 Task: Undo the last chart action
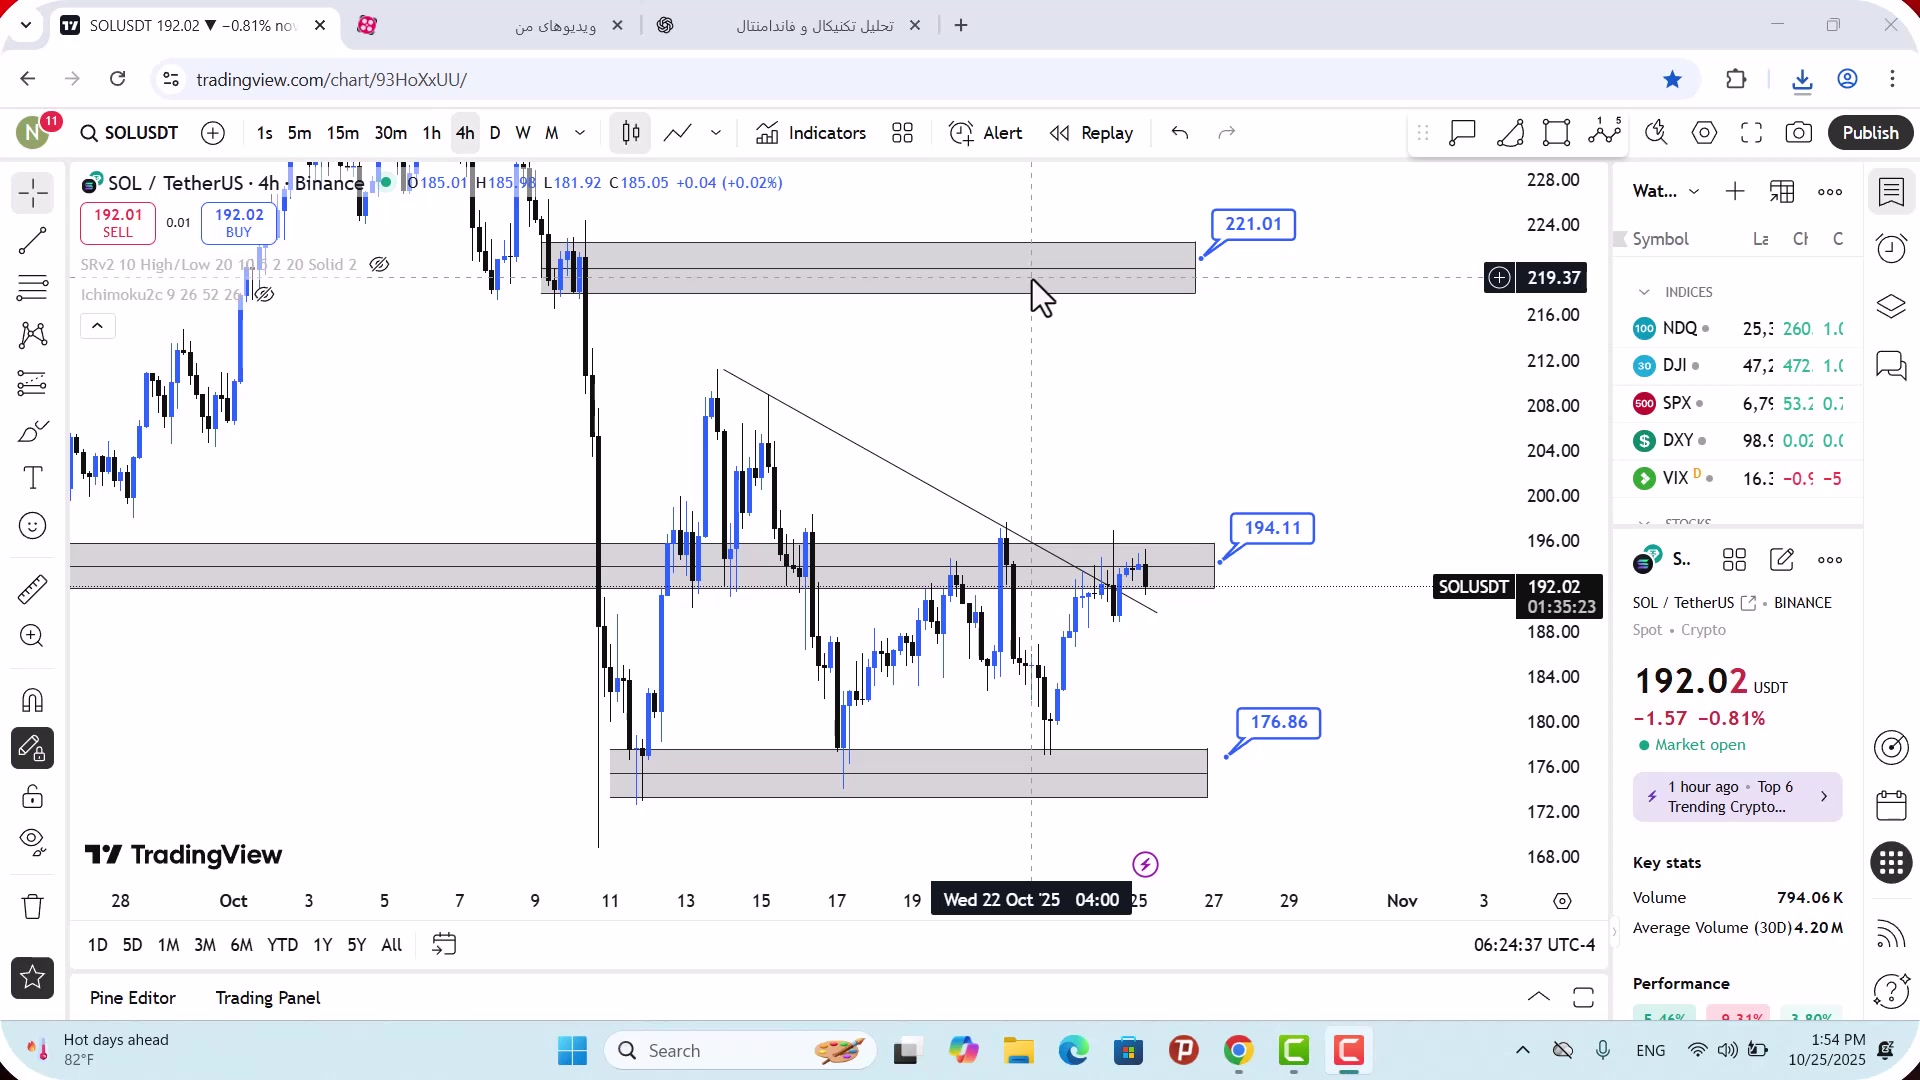click(1180, 133)
